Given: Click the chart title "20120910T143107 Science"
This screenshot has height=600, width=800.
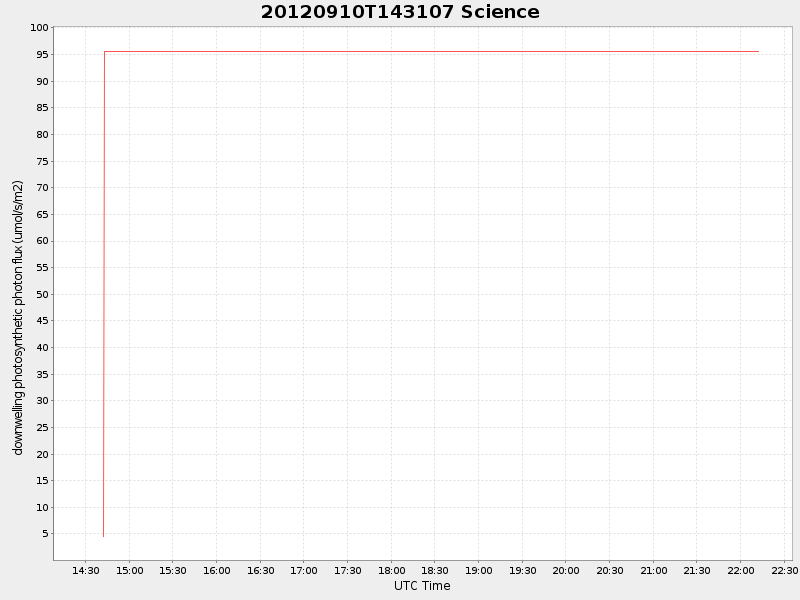Looking at the screenshot, I should coord(400,12).
